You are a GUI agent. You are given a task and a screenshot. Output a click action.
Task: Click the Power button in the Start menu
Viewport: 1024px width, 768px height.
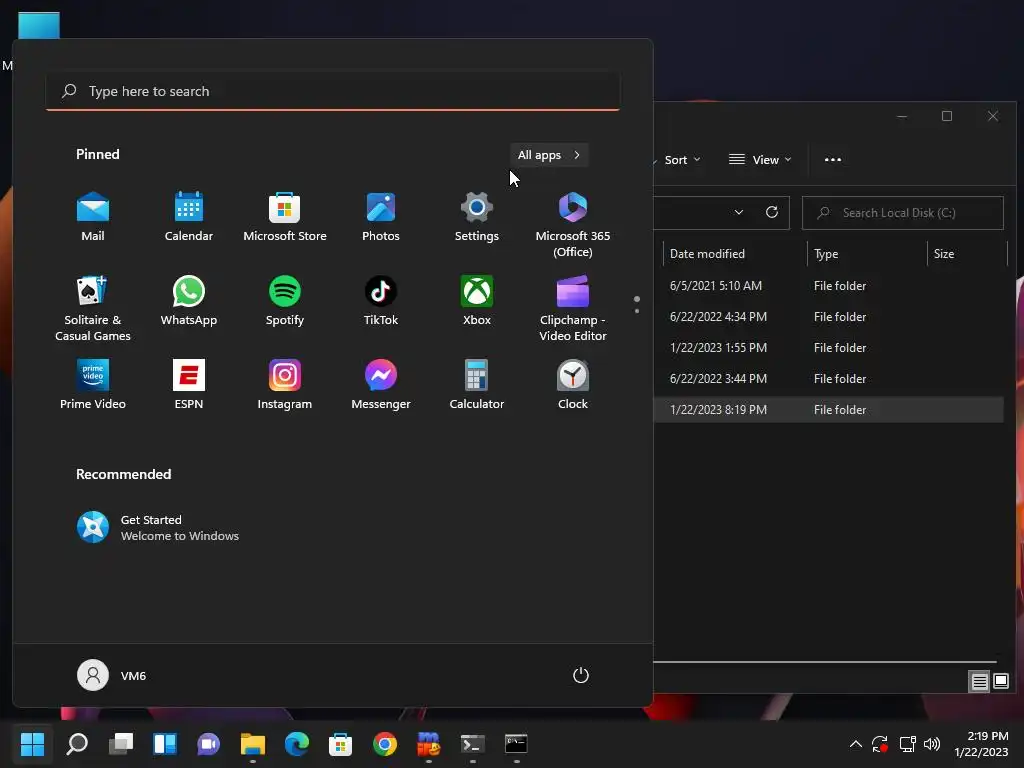581,675
